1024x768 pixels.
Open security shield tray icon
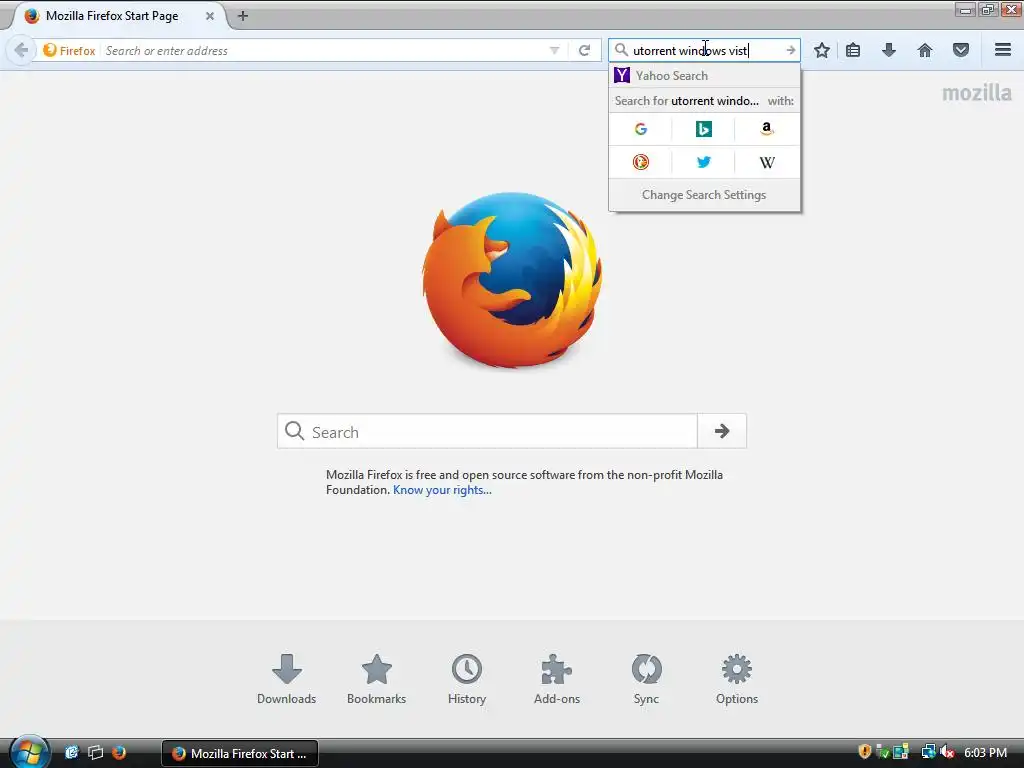click(865, 752)
